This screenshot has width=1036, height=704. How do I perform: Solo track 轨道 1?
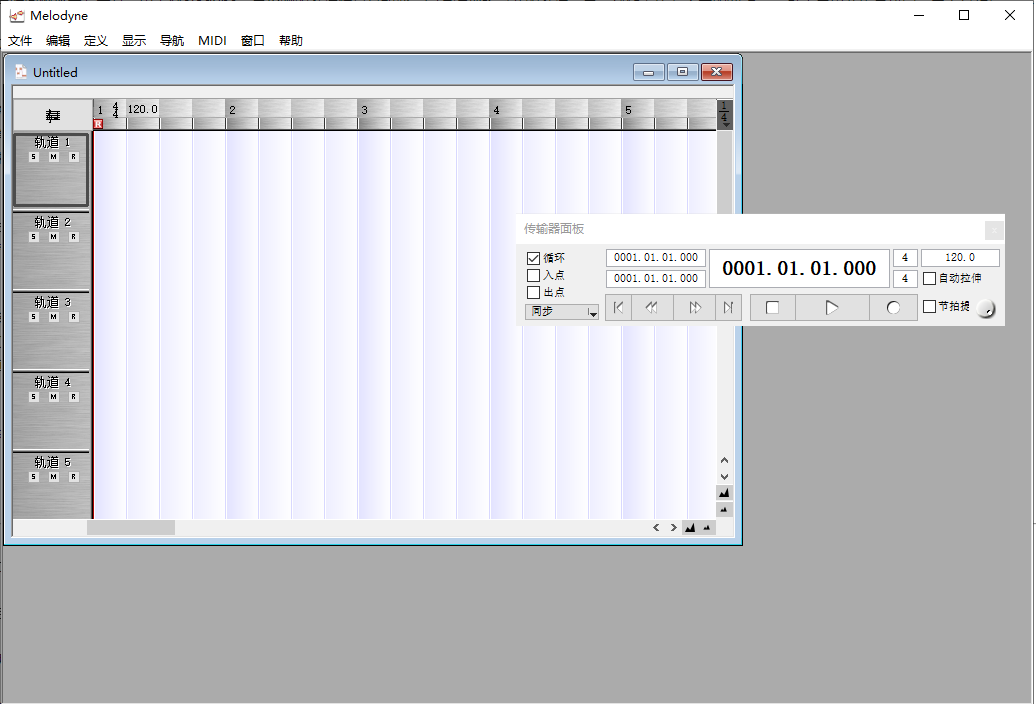(34, 157)
